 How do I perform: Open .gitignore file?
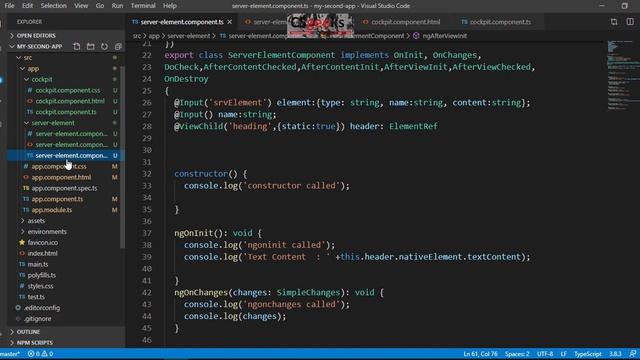click(x=38, y=319)
